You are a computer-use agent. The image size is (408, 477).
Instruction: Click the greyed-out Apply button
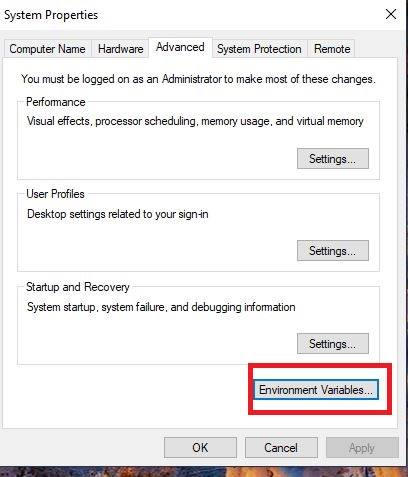[362, 448]
